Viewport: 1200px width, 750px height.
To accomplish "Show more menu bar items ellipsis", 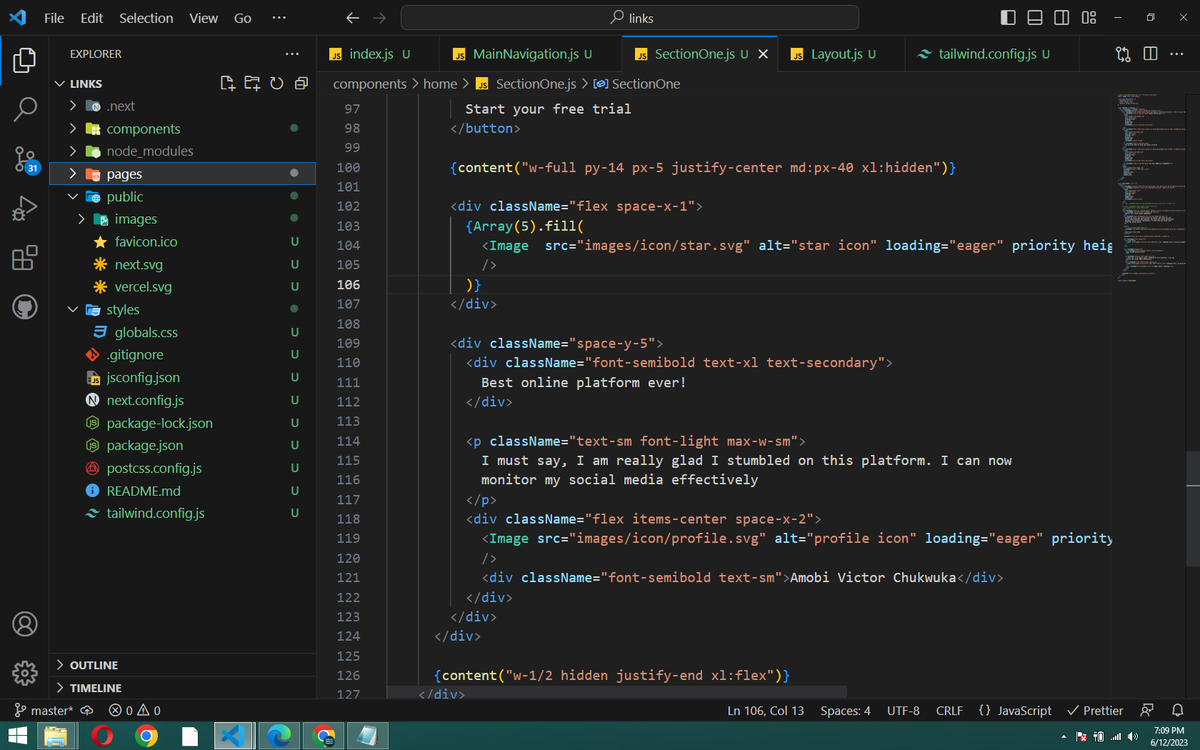I will click(279, 18).
